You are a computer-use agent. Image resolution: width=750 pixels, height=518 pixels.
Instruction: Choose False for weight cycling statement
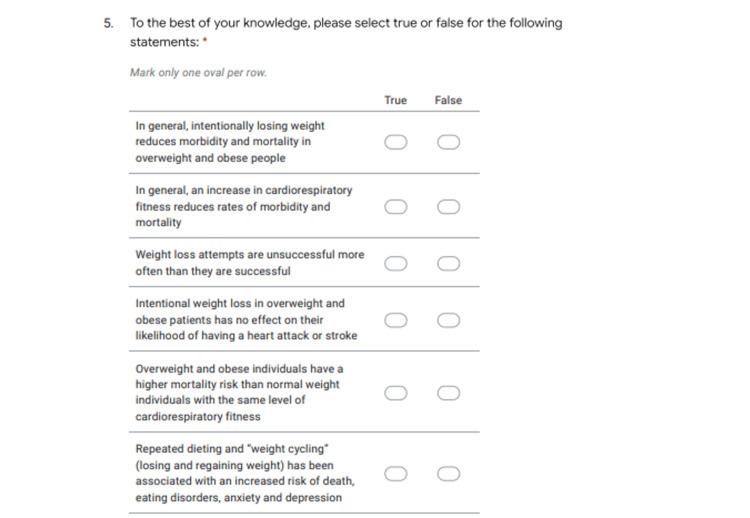tap(448, 474)
